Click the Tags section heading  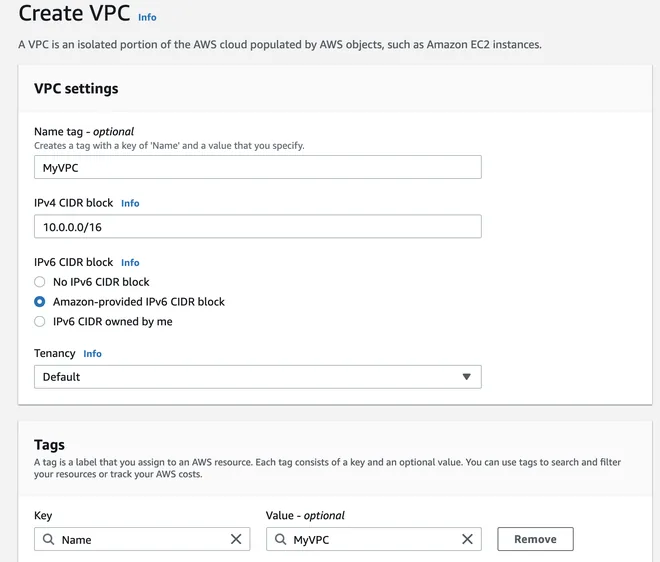click(x=49, y=445)
